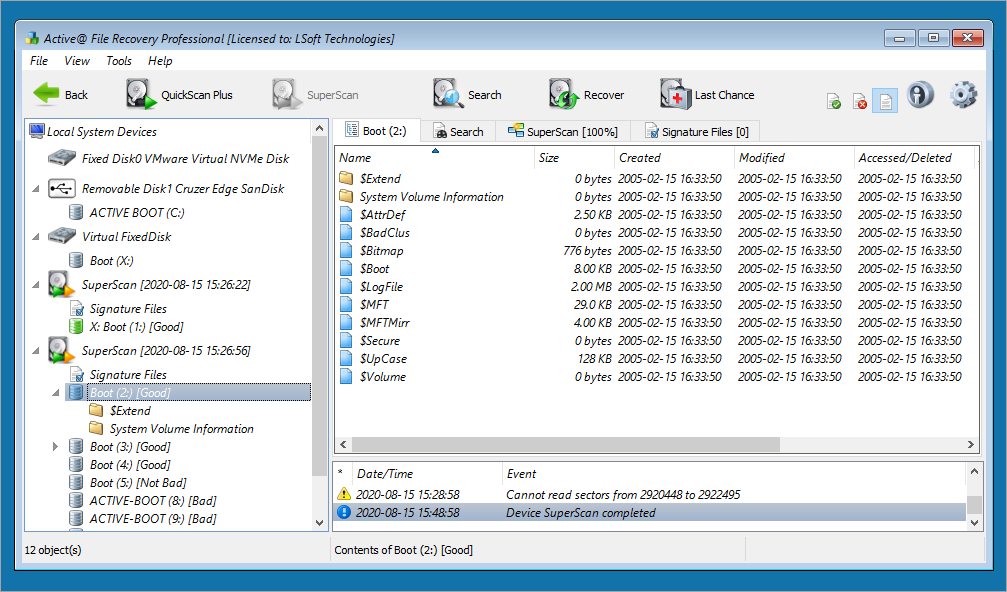Viewport: 1007px width, 592px height.
Task: Open the File menu
Action: [39, 60]
